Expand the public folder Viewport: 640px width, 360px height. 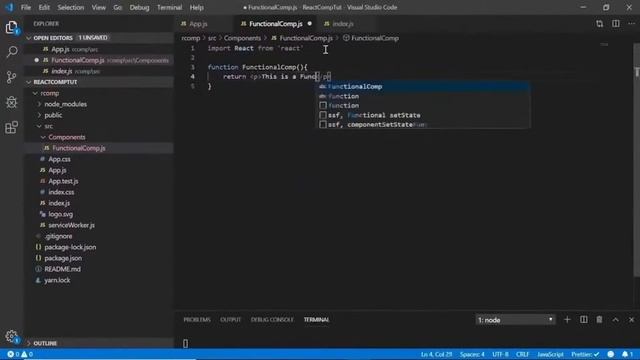53,115
